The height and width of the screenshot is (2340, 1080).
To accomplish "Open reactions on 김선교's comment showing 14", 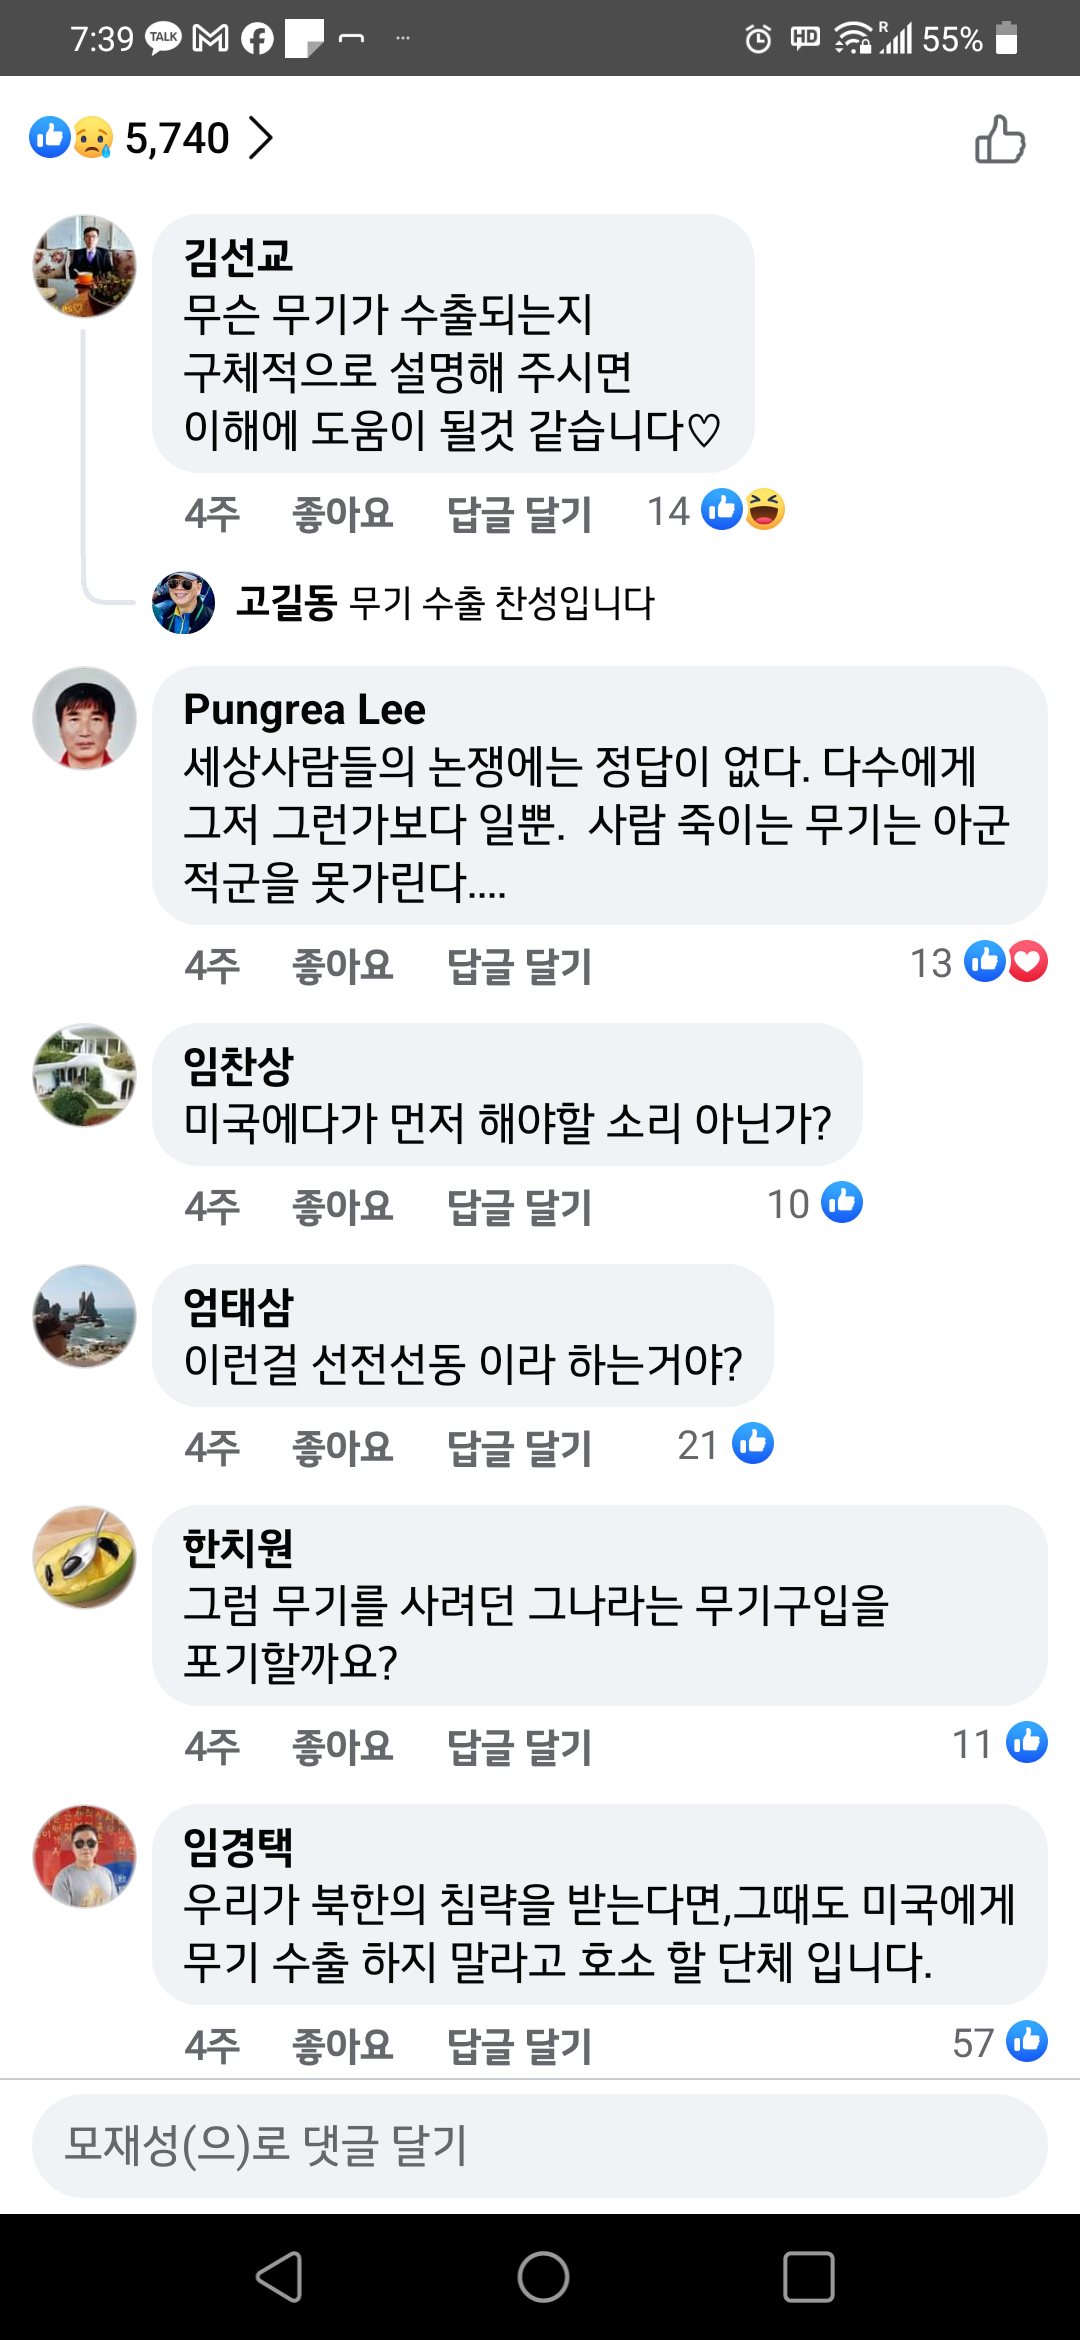I will [x=716, y=511].
